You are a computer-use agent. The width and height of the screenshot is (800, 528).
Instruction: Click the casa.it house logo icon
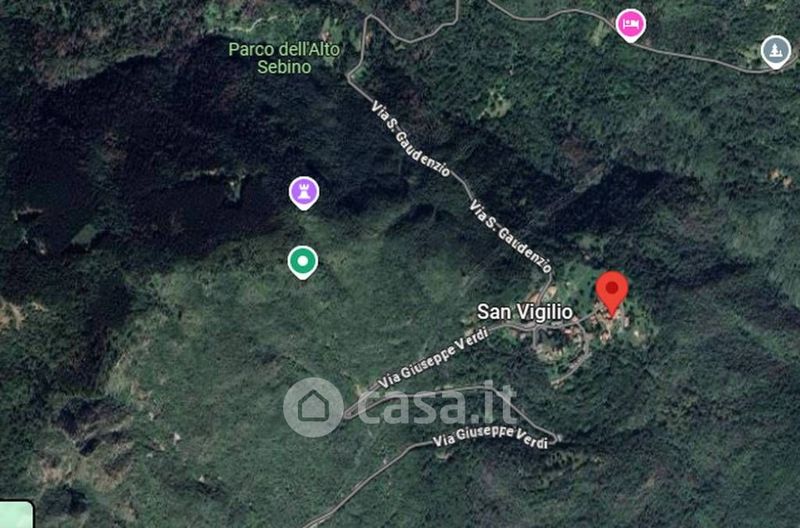pyautogui.click(x=313, y=407)
